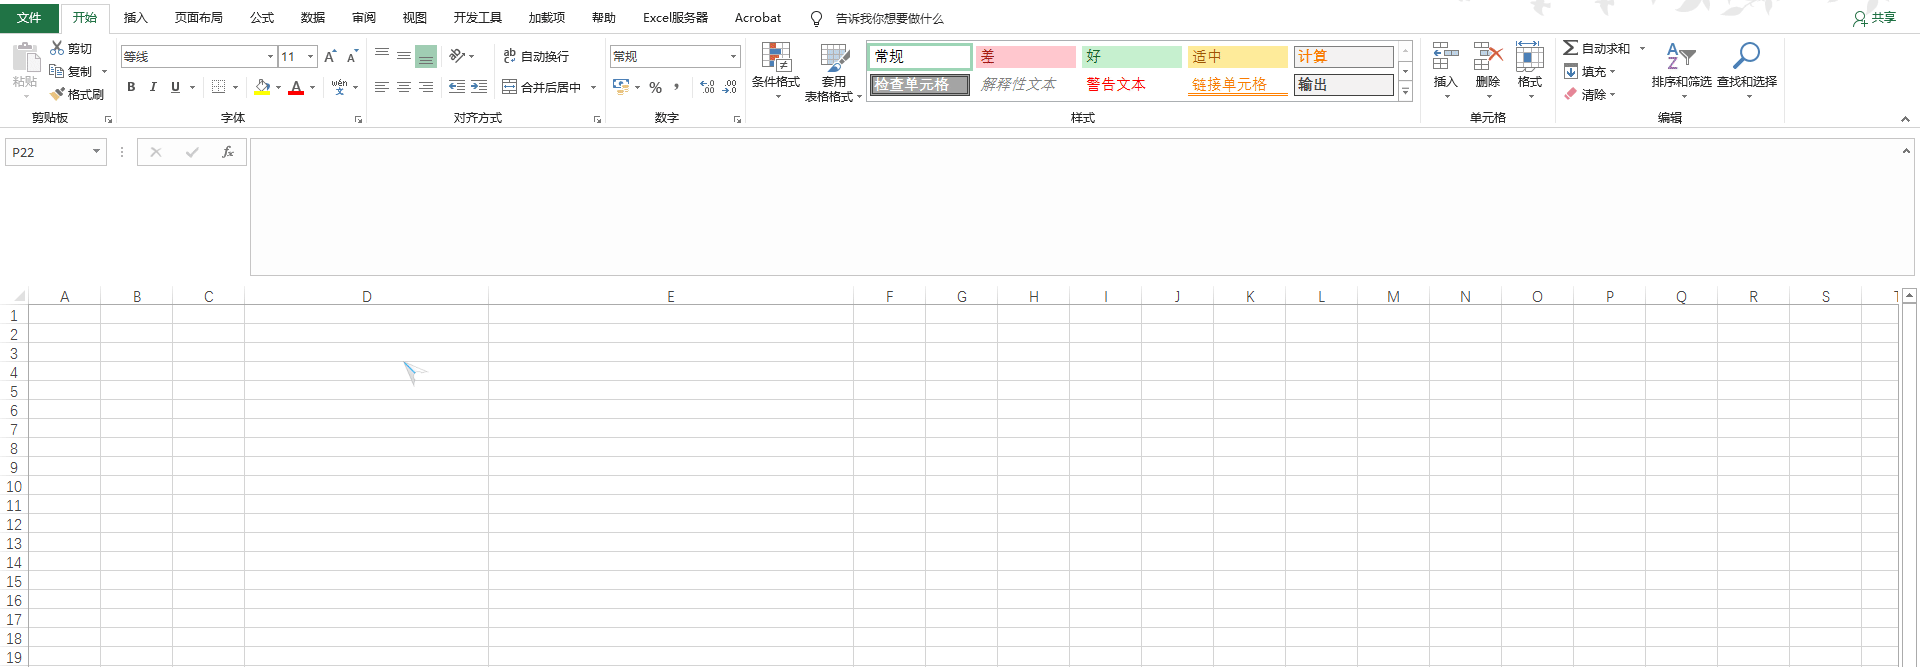Click the Find and Select magnifier icon

click(x=1746, y=56)
